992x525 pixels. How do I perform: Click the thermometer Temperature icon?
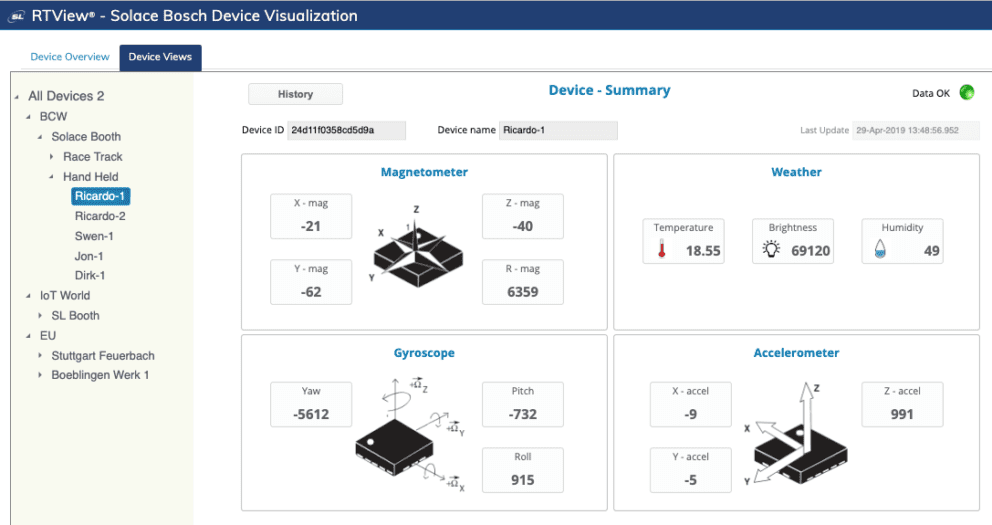[x=661, y=250]
